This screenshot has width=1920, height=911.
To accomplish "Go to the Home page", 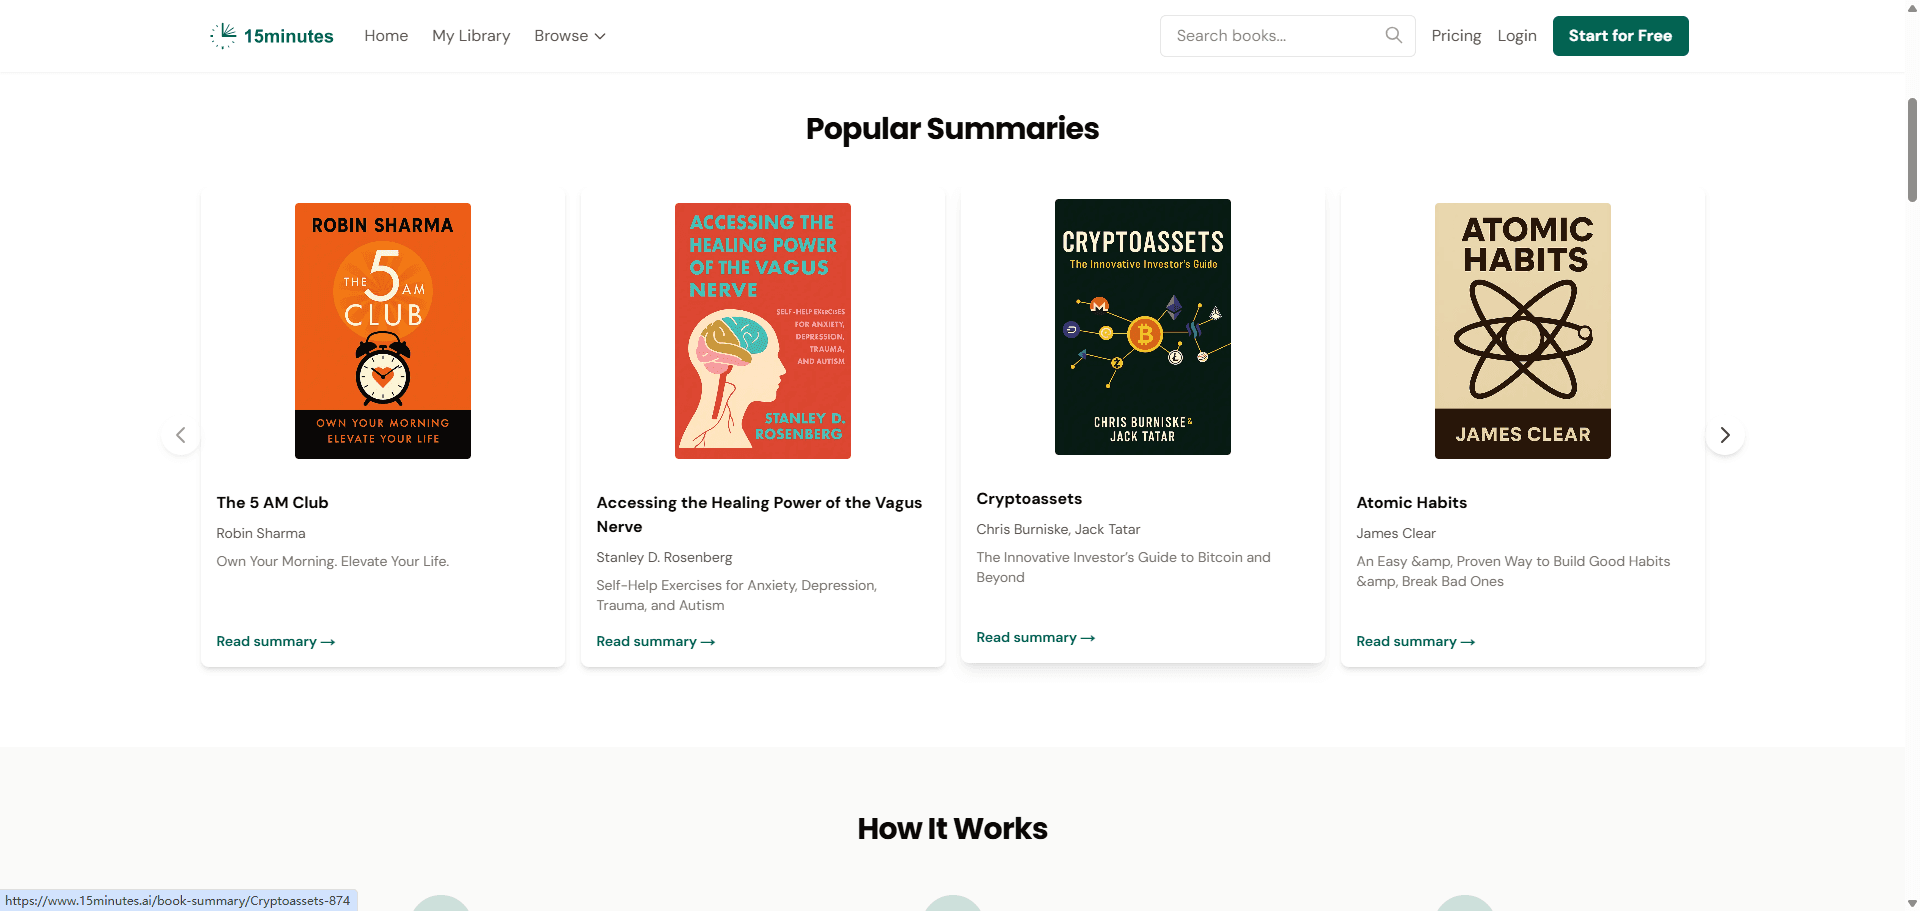I will coord(386,36).
